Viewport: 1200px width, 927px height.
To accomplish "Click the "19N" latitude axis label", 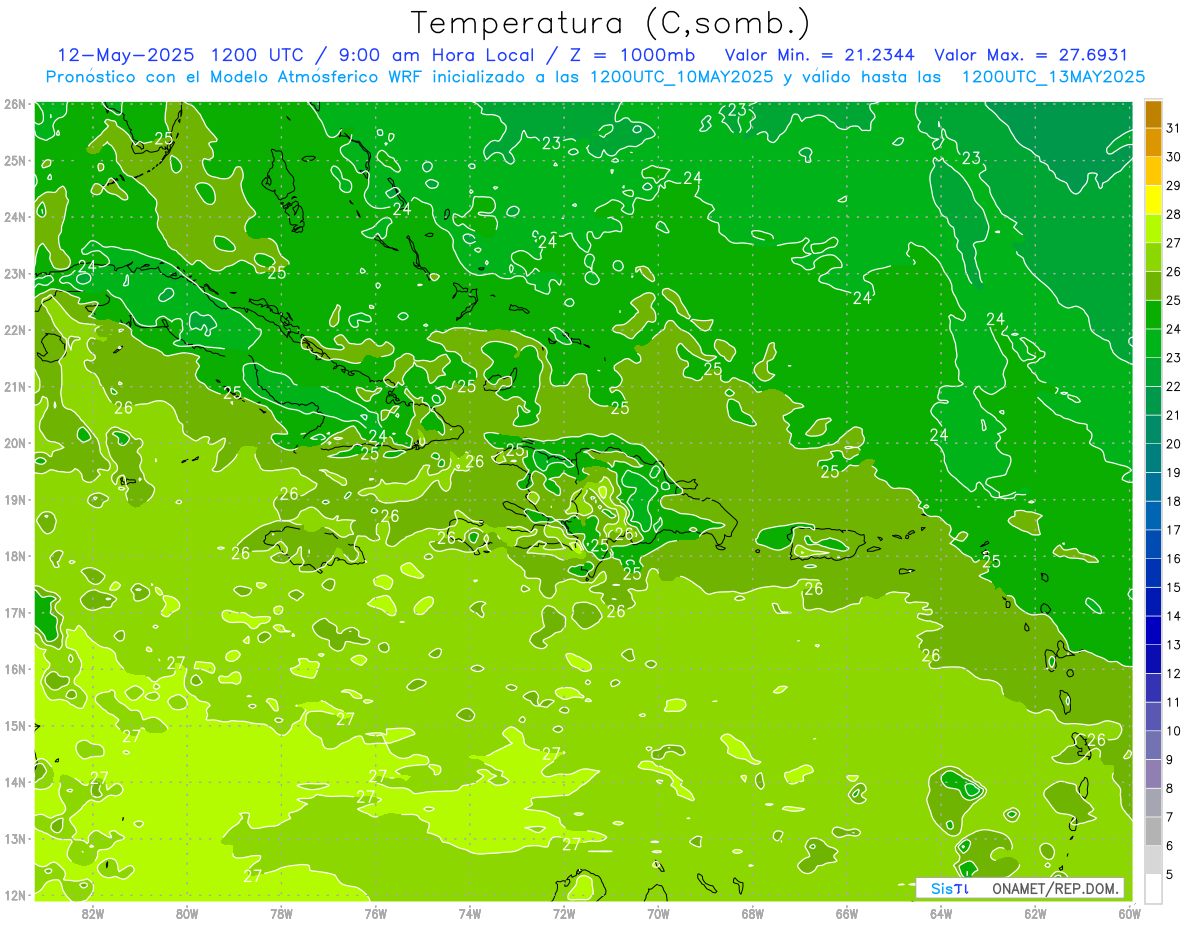I will 15,499.
